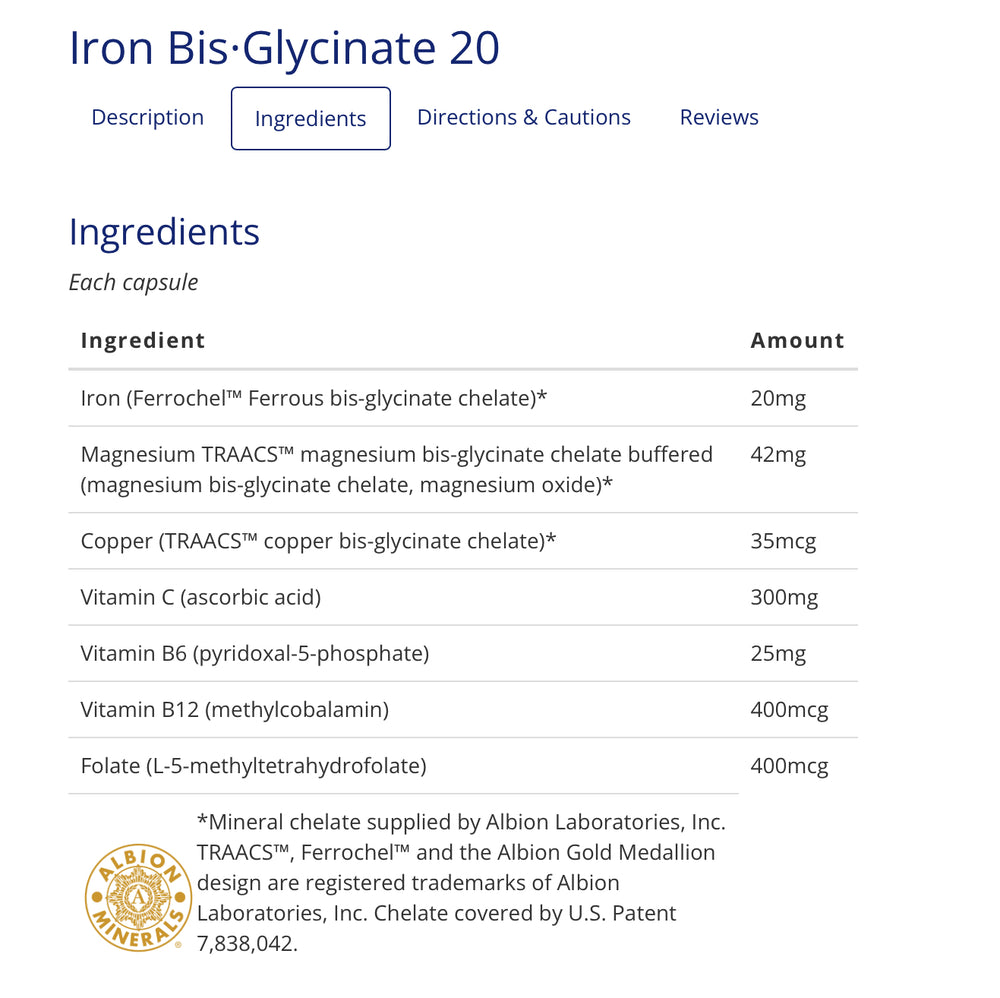The height and width of the screenshot is (998, 1000).
Task: Click the Each capsule label
Action: [133, 283]
